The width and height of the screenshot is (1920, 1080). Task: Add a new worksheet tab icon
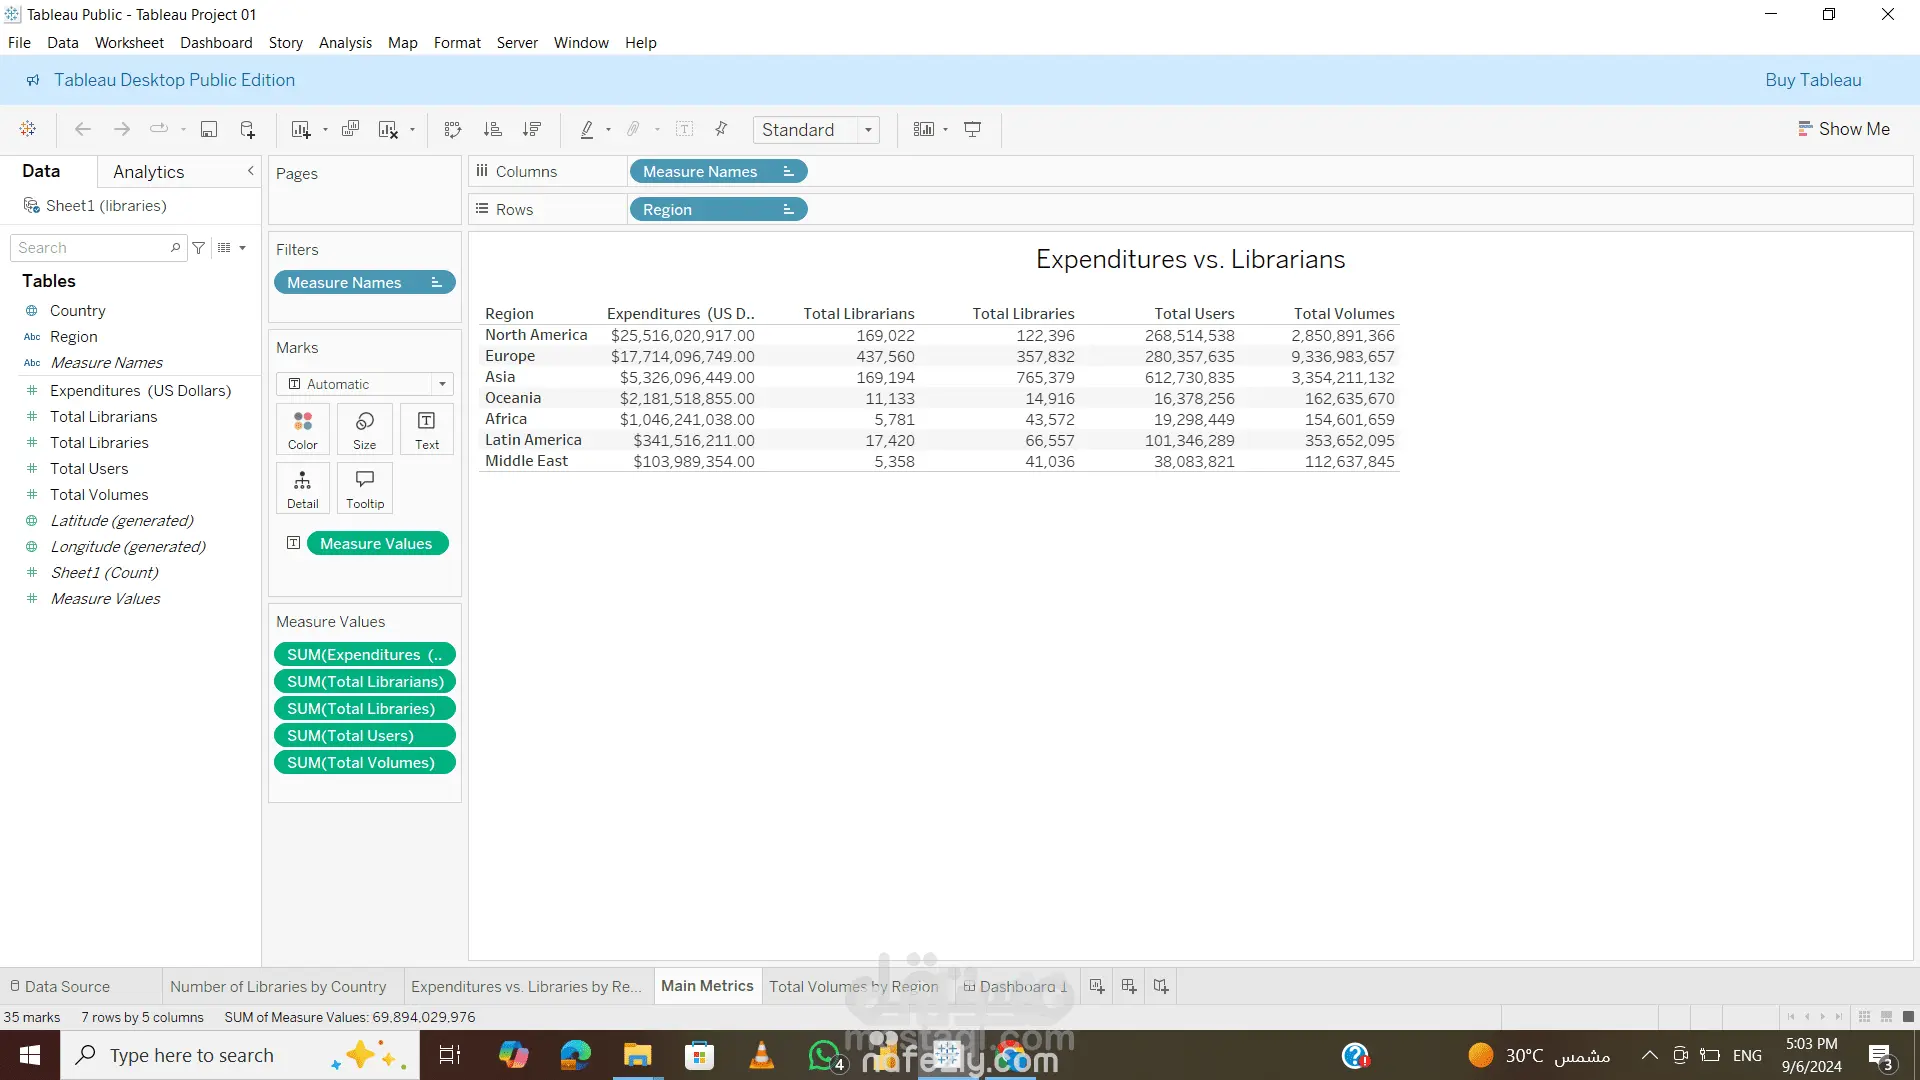click(x=1097, y=987)
